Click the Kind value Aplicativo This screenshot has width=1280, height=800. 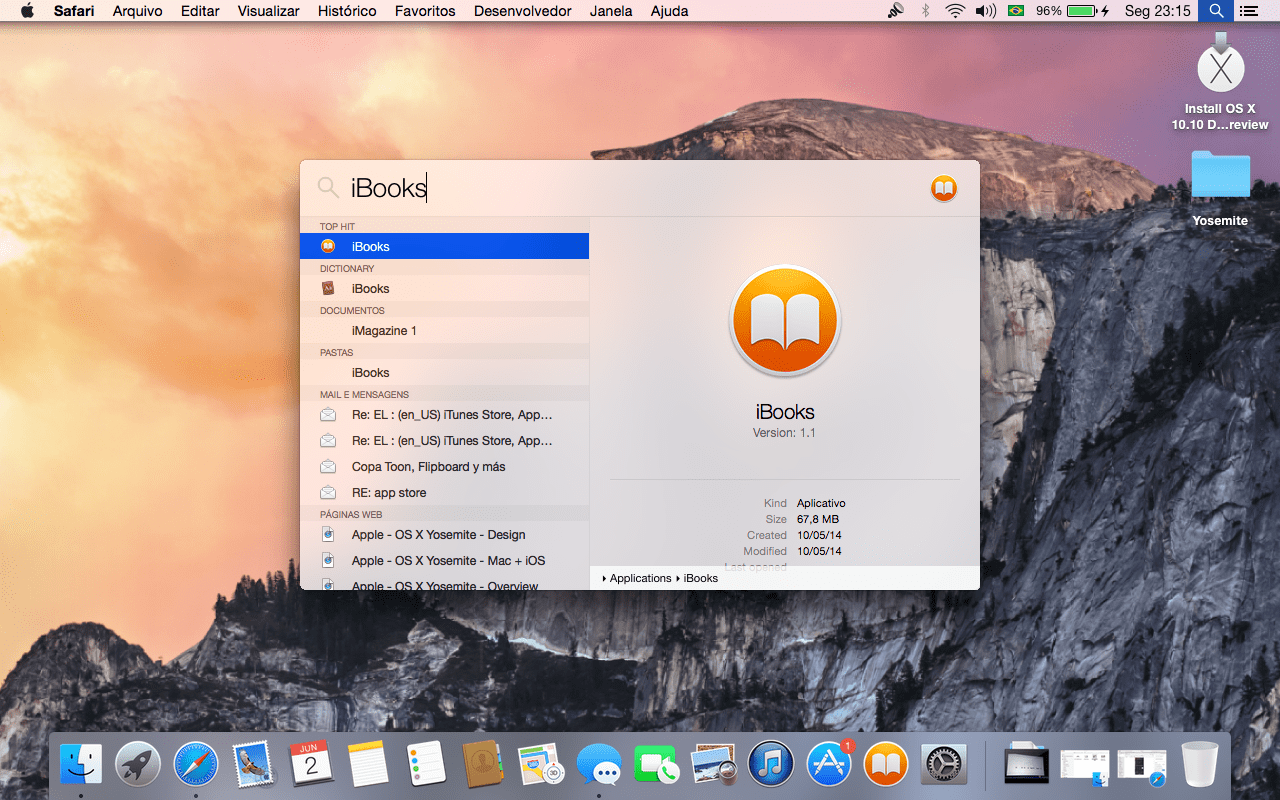(x=821, y=503)
